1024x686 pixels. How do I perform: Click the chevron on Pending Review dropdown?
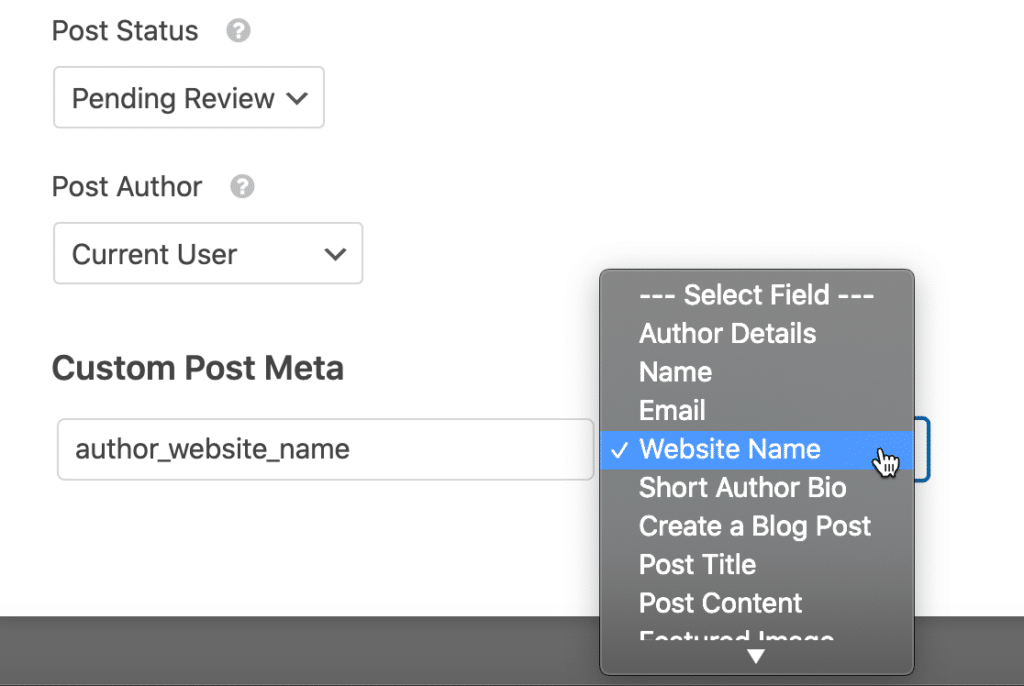pos(297,97)
